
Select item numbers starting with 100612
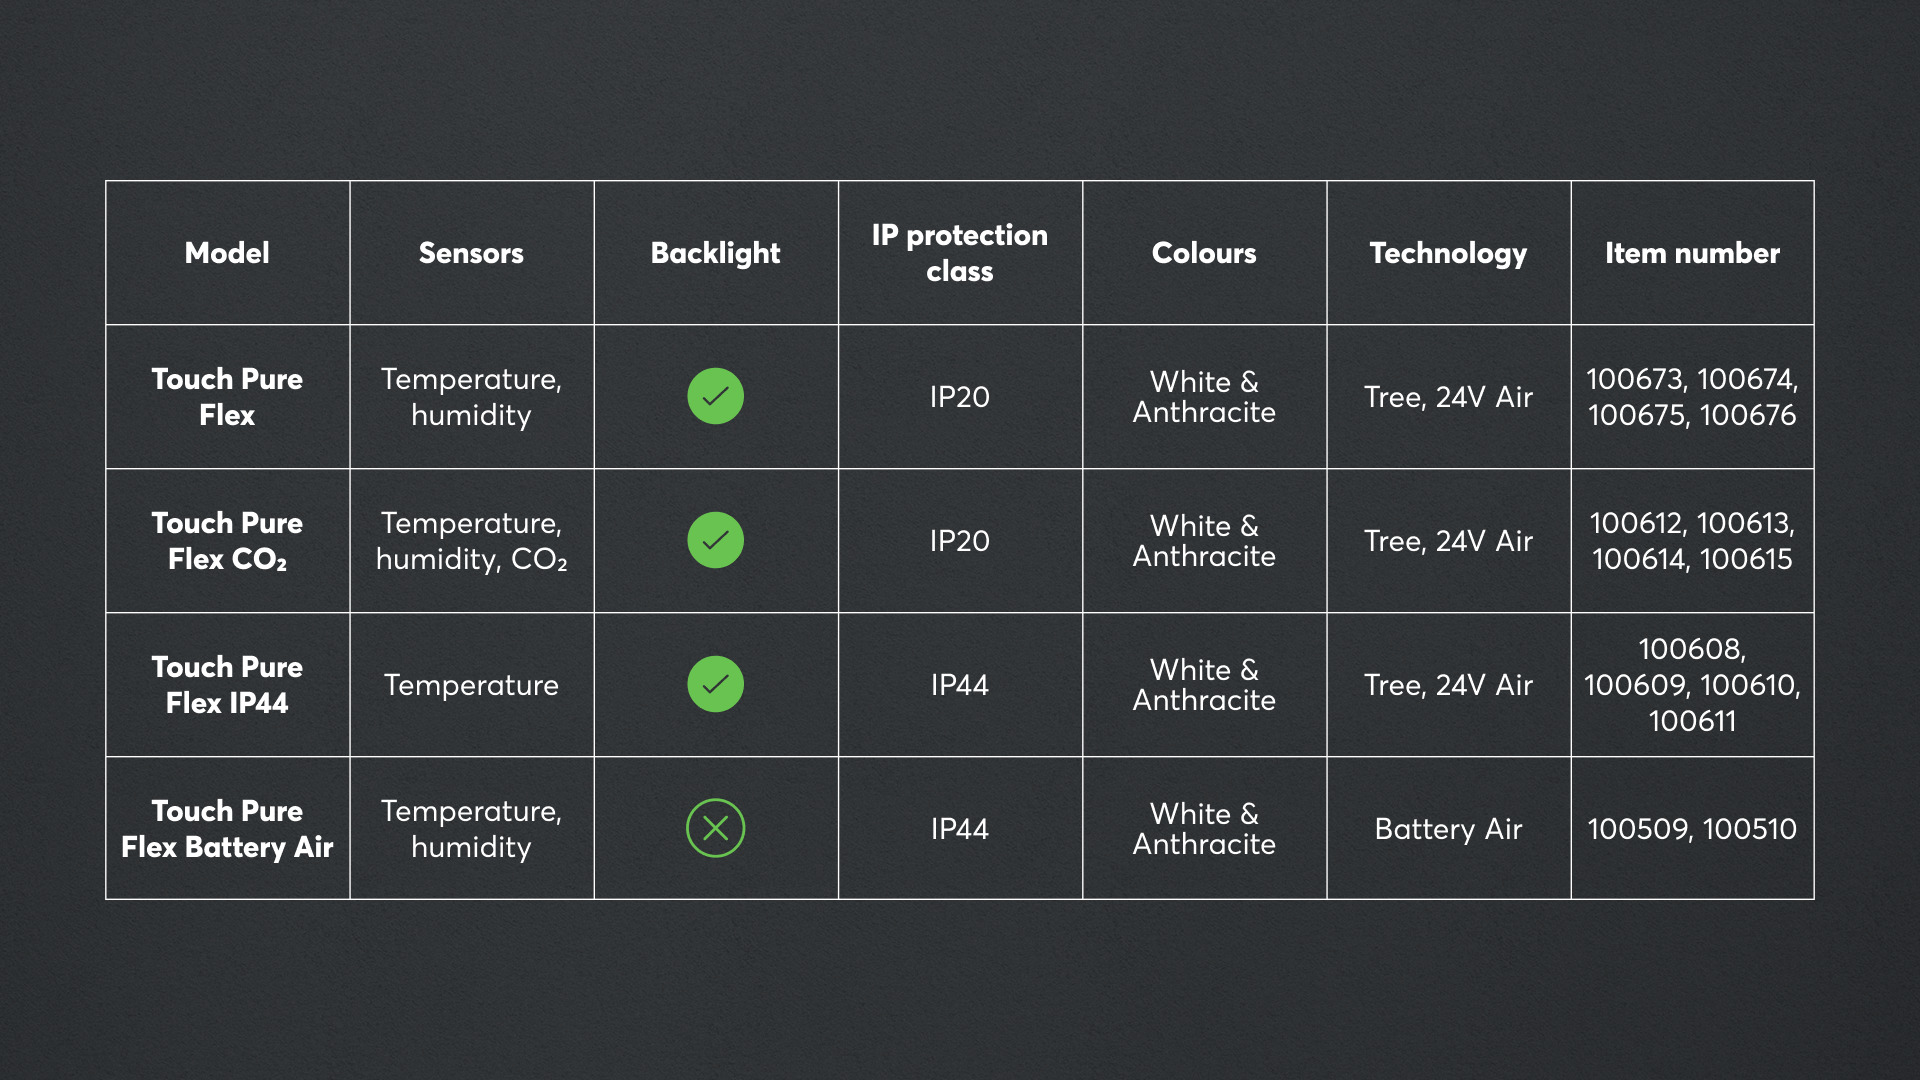pyautogui.click(x=1692, y=541)
